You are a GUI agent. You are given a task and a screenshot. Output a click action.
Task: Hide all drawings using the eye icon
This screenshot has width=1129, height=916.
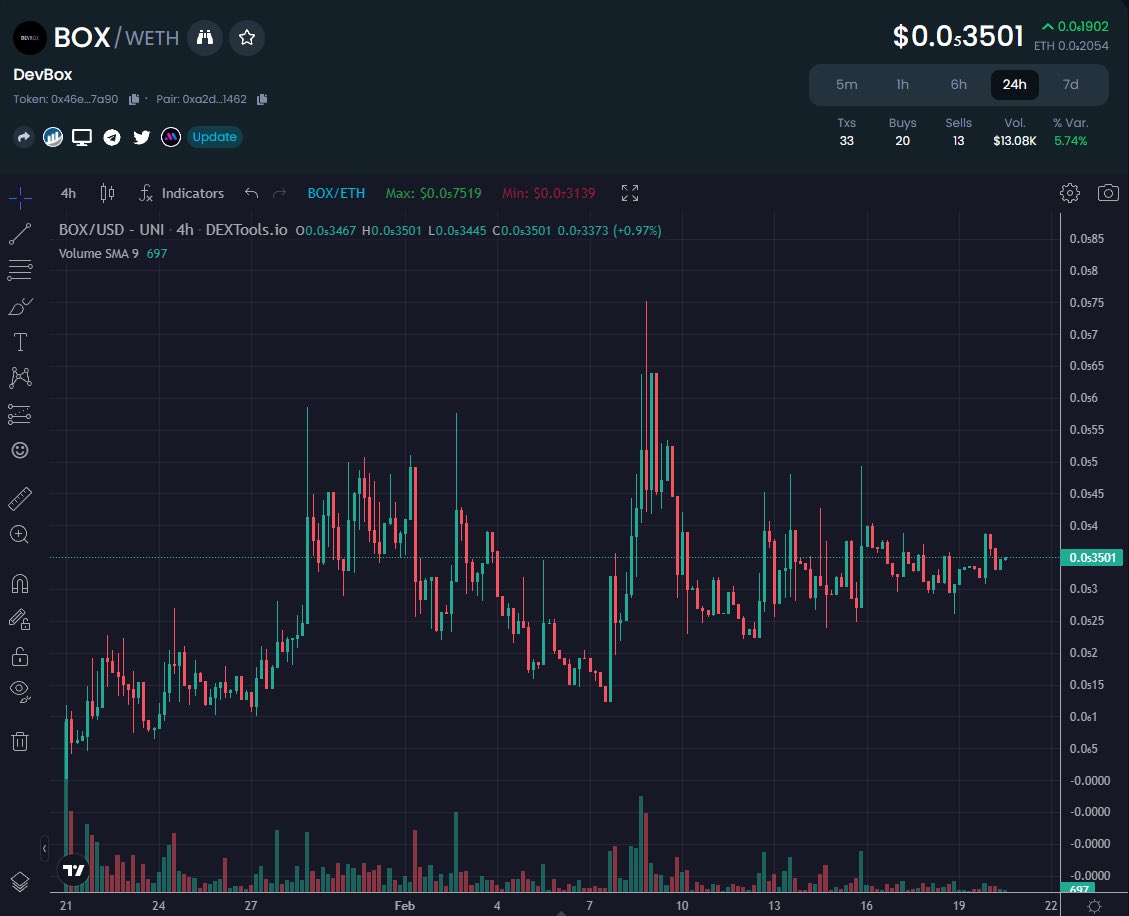pyautogui.click(x=19, y=691)
